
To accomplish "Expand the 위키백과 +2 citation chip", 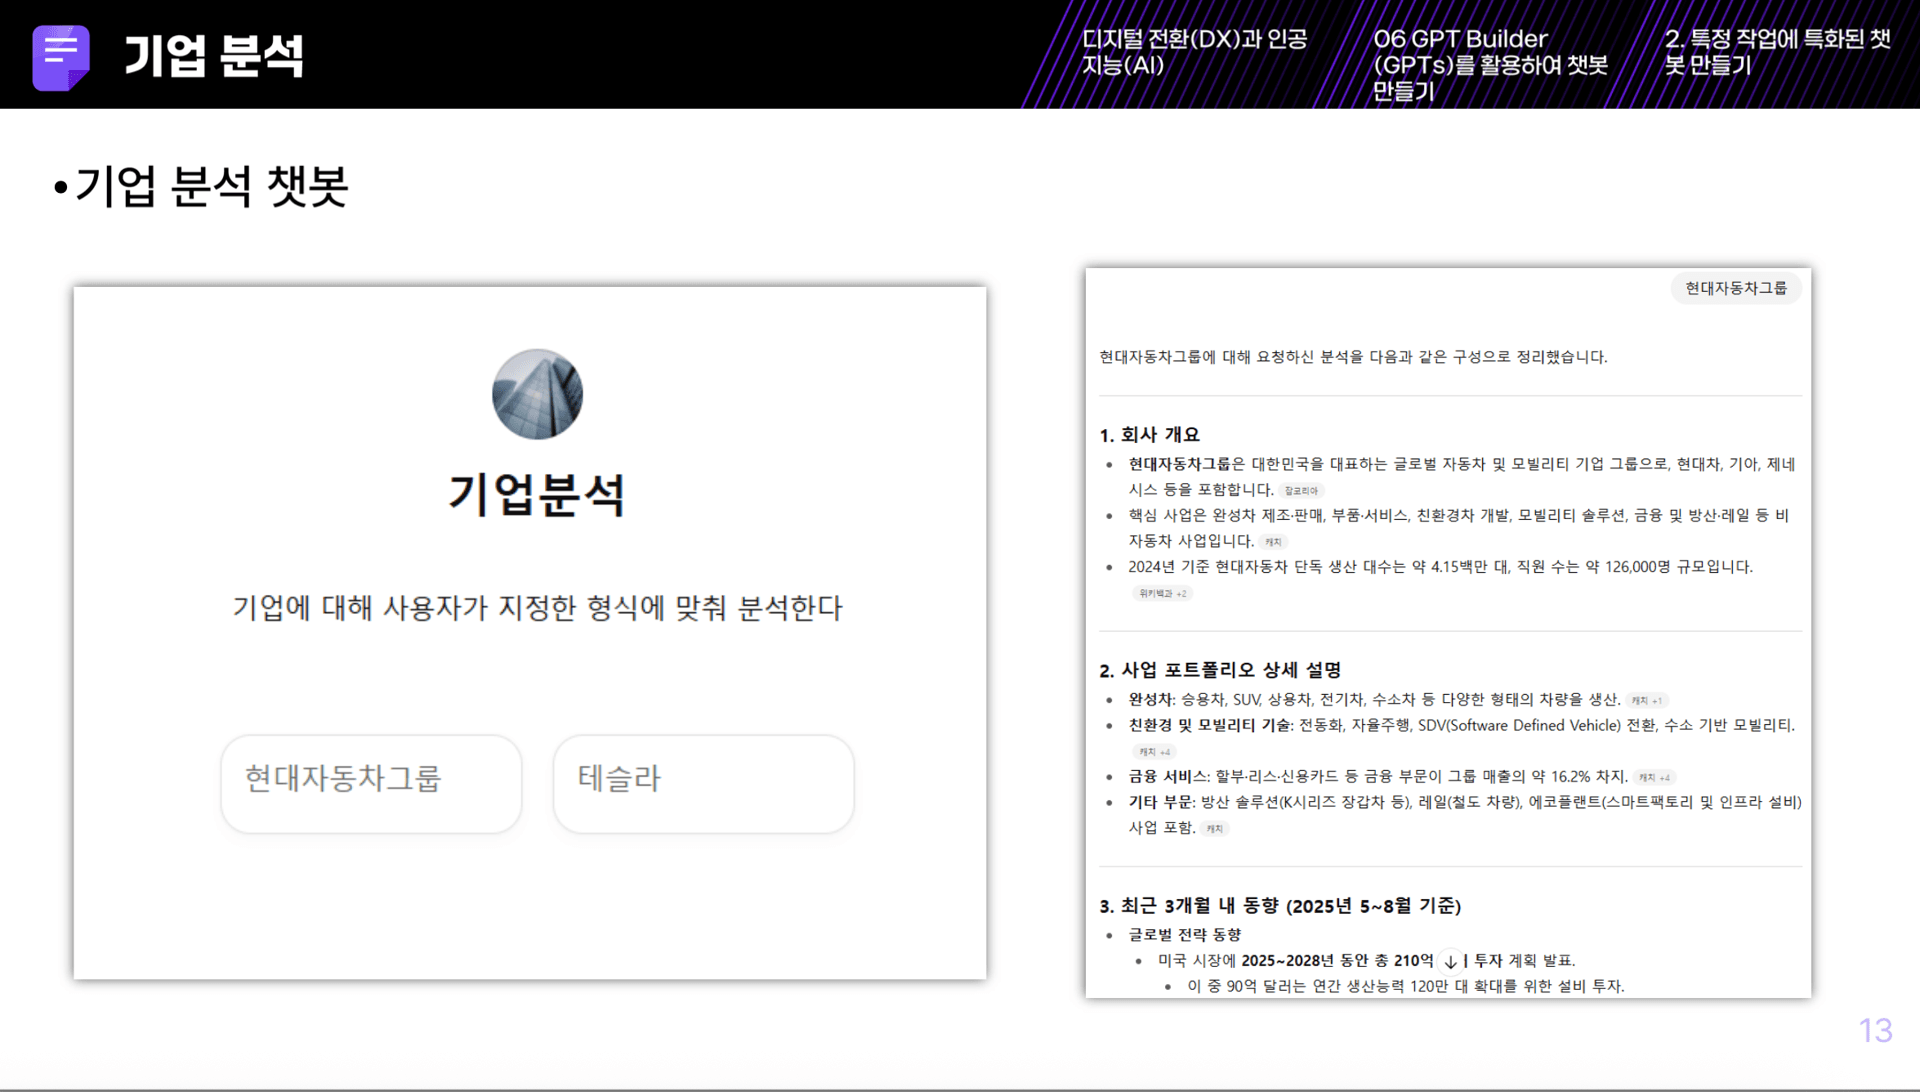I will tap(1160, 593).
